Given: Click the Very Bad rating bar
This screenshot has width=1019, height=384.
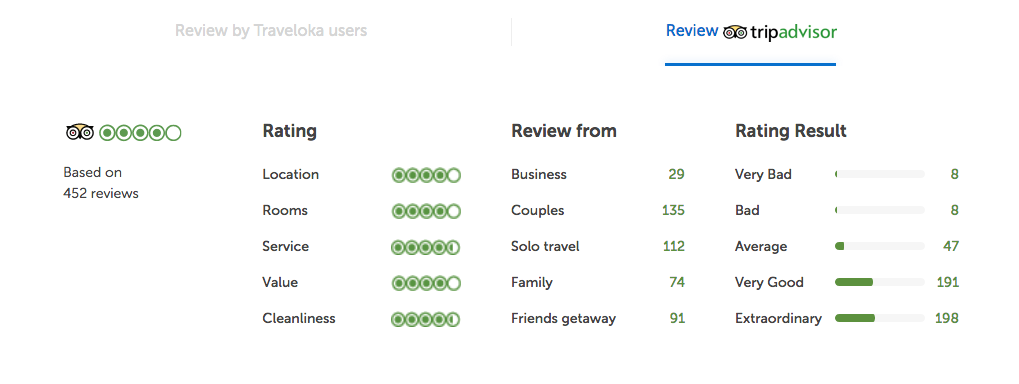Looking at the screenshot, I should point(880,174).
